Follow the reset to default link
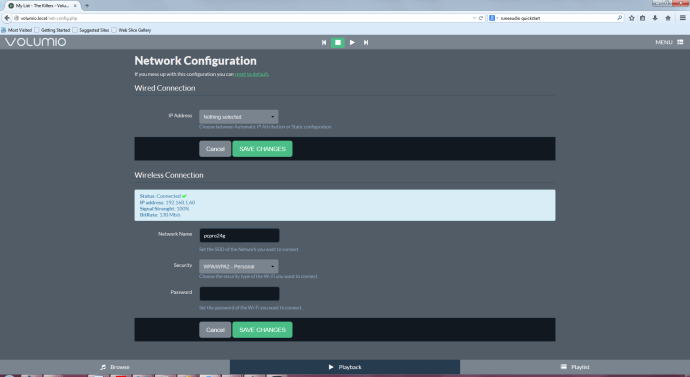690x377 pixels. coord(251,74)
